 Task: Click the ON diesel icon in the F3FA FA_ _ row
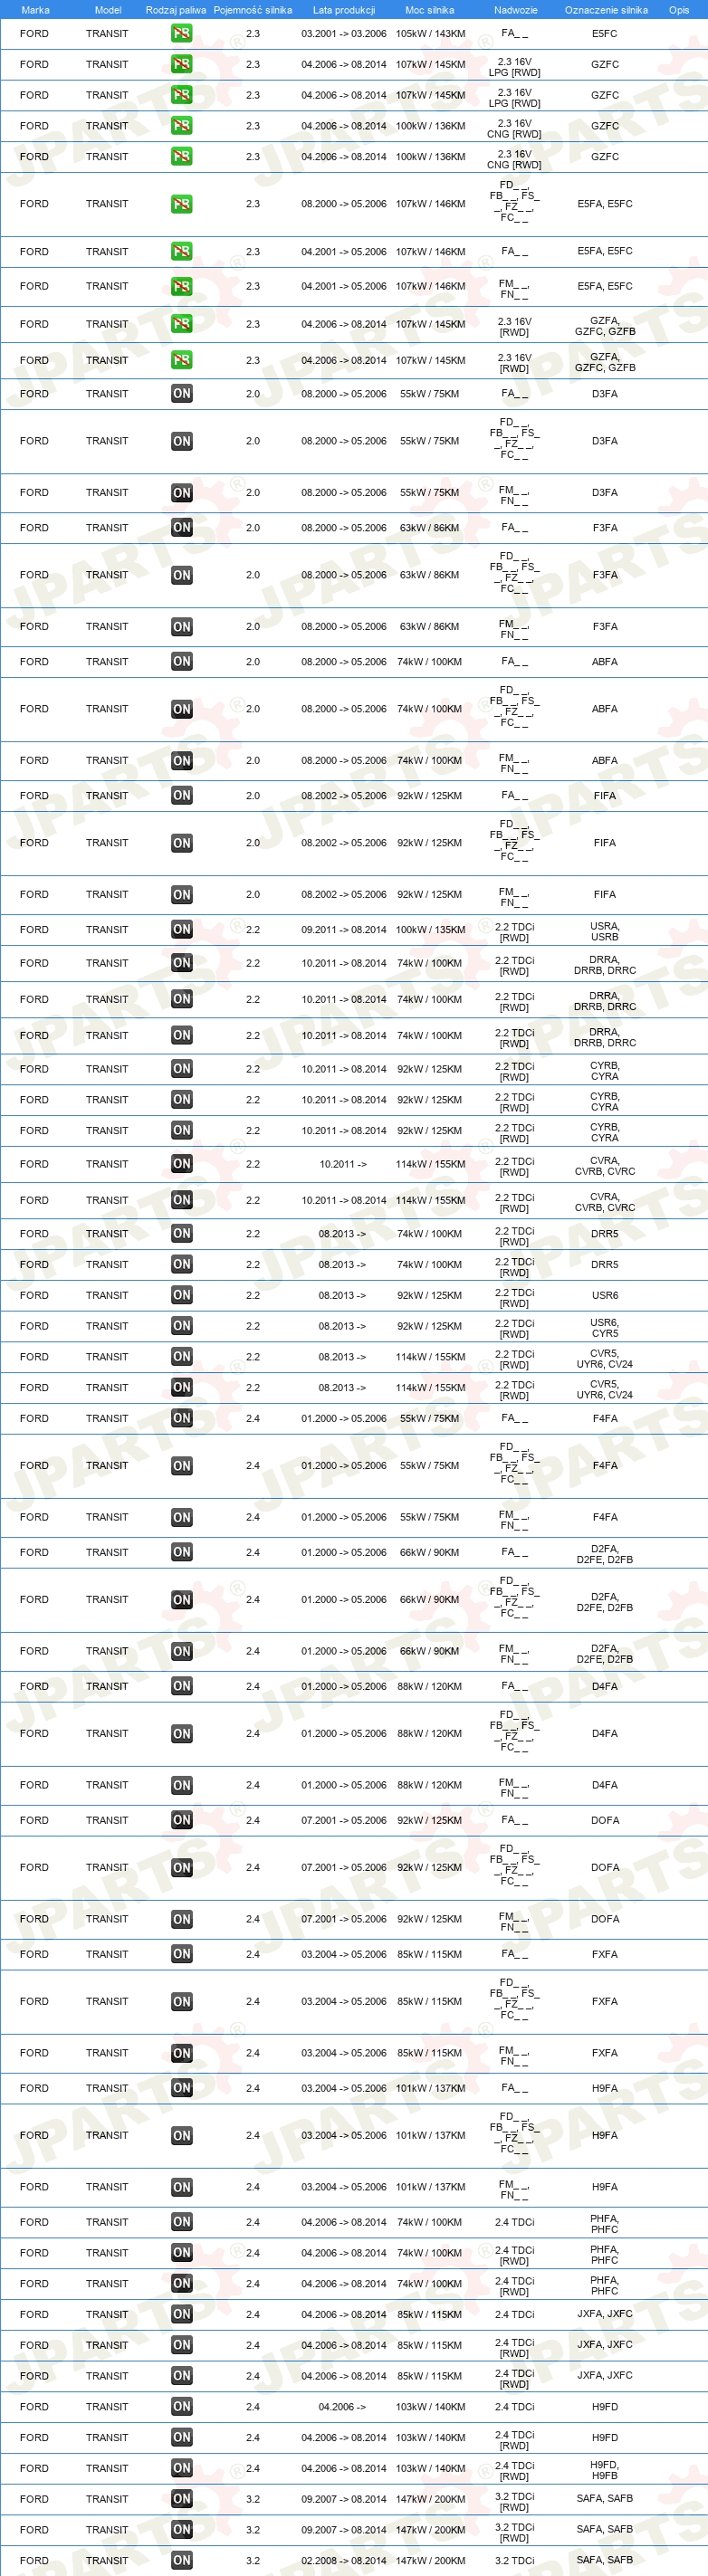[x=181, y=528]
